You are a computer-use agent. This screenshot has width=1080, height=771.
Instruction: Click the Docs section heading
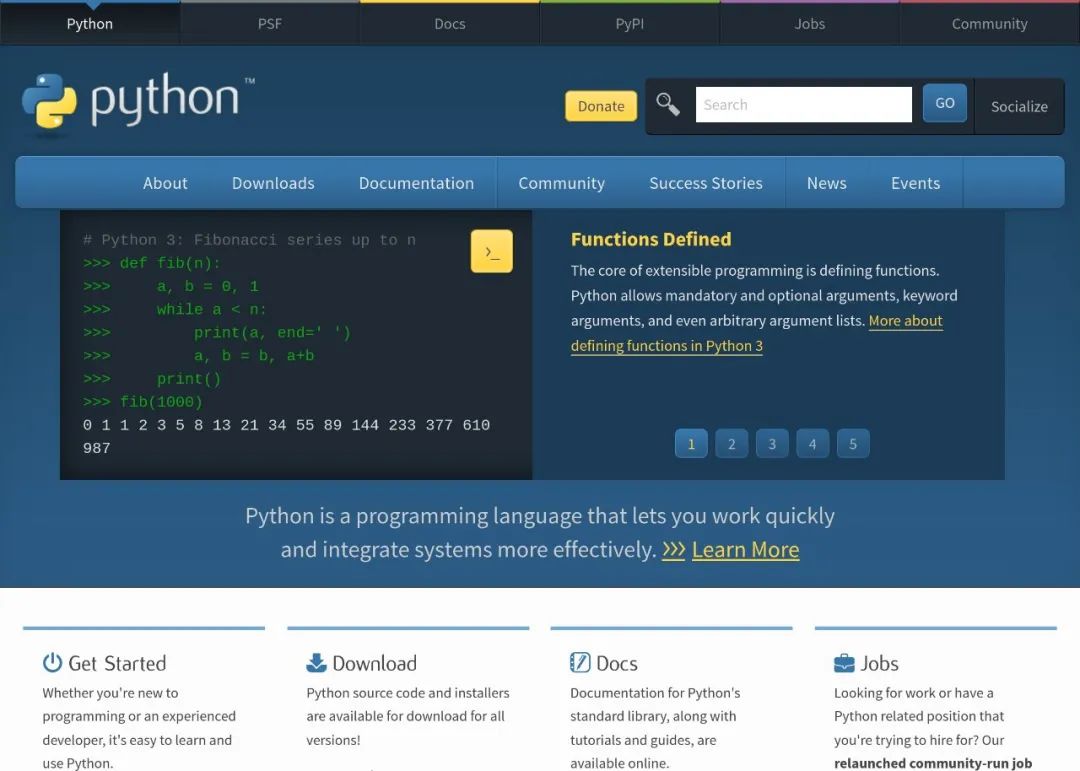coord(616,664)
